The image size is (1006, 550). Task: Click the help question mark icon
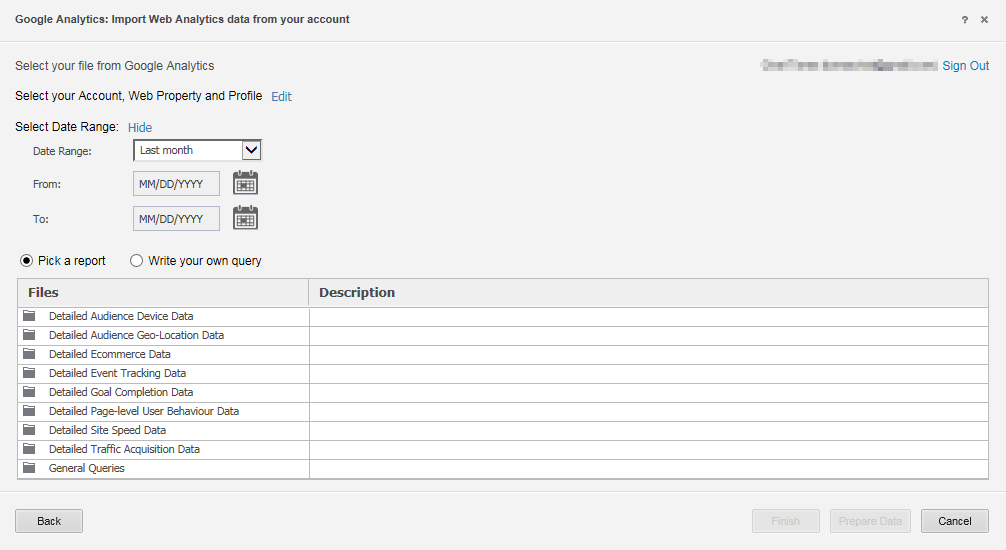click(x=965, y=20)
